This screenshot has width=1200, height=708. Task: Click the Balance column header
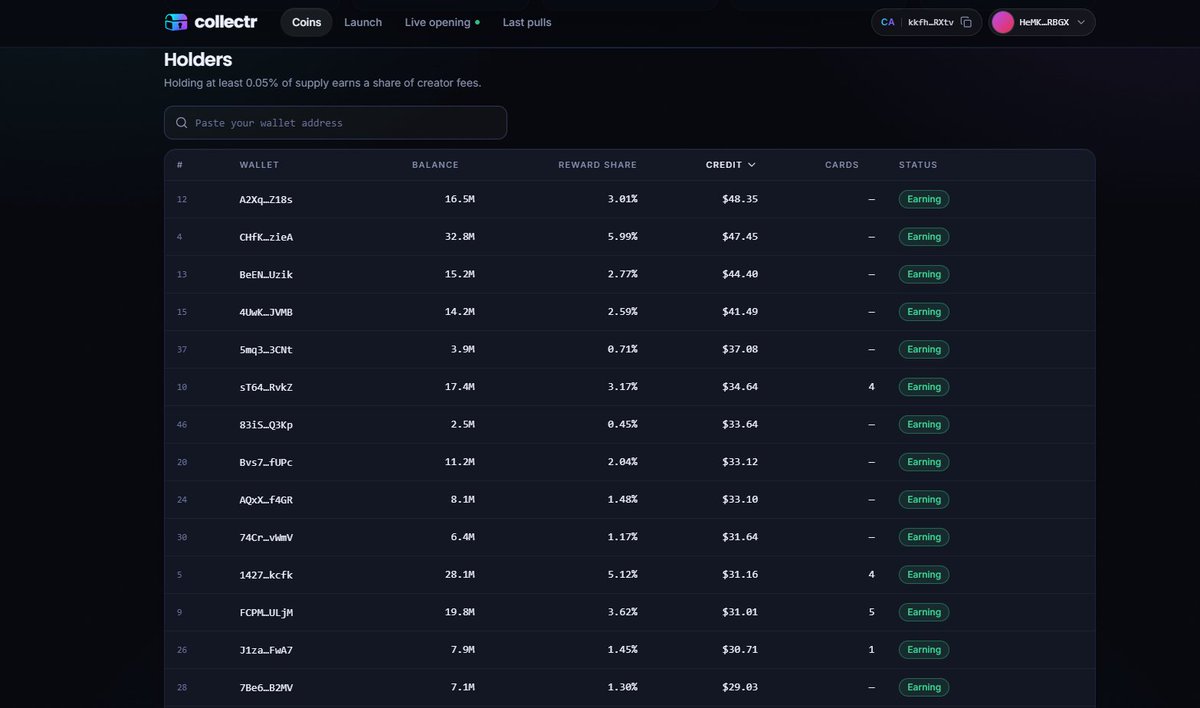pos(435,165)
